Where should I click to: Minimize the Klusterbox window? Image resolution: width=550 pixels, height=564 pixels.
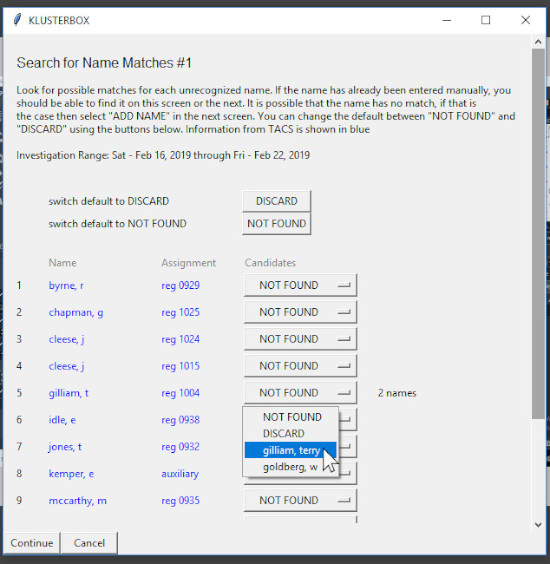pos(447,20)
